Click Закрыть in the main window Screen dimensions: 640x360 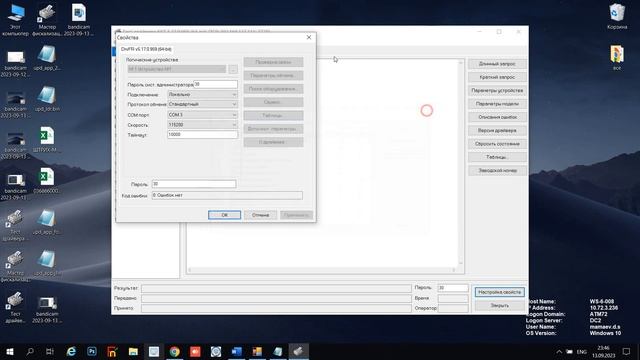point(499,305)
